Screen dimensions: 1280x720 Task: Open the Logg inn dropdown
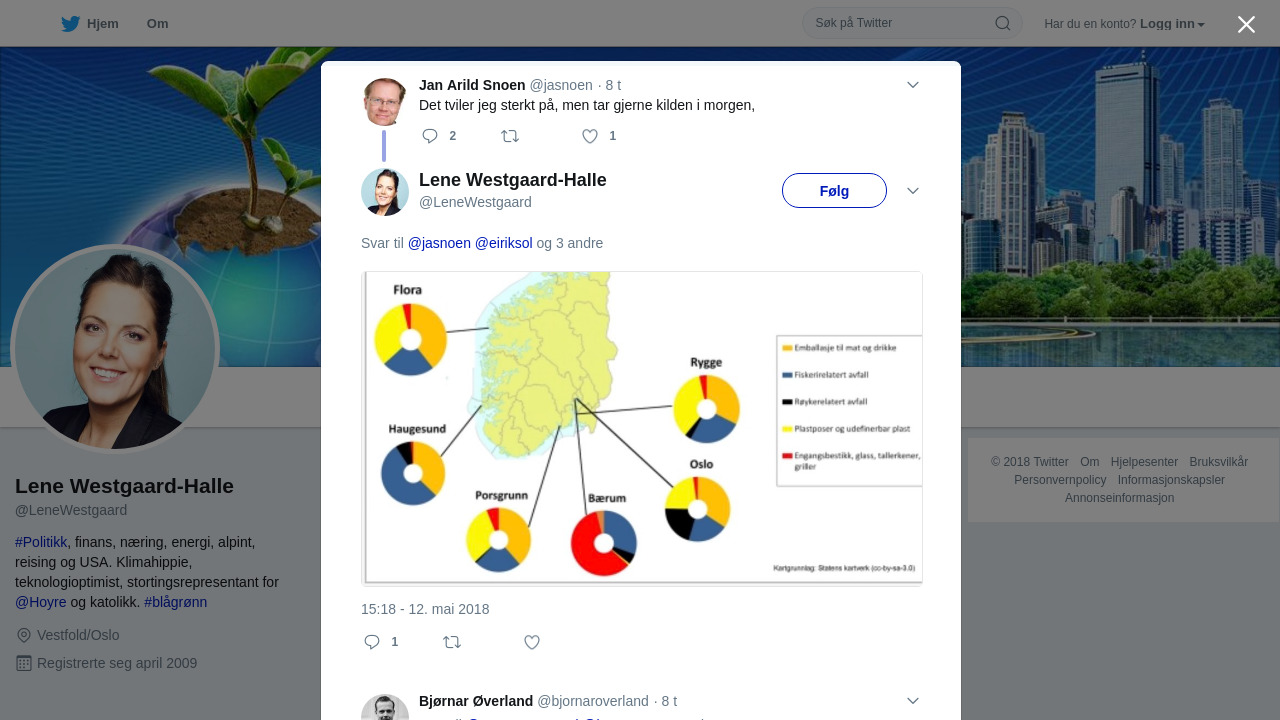point(1172,24)
